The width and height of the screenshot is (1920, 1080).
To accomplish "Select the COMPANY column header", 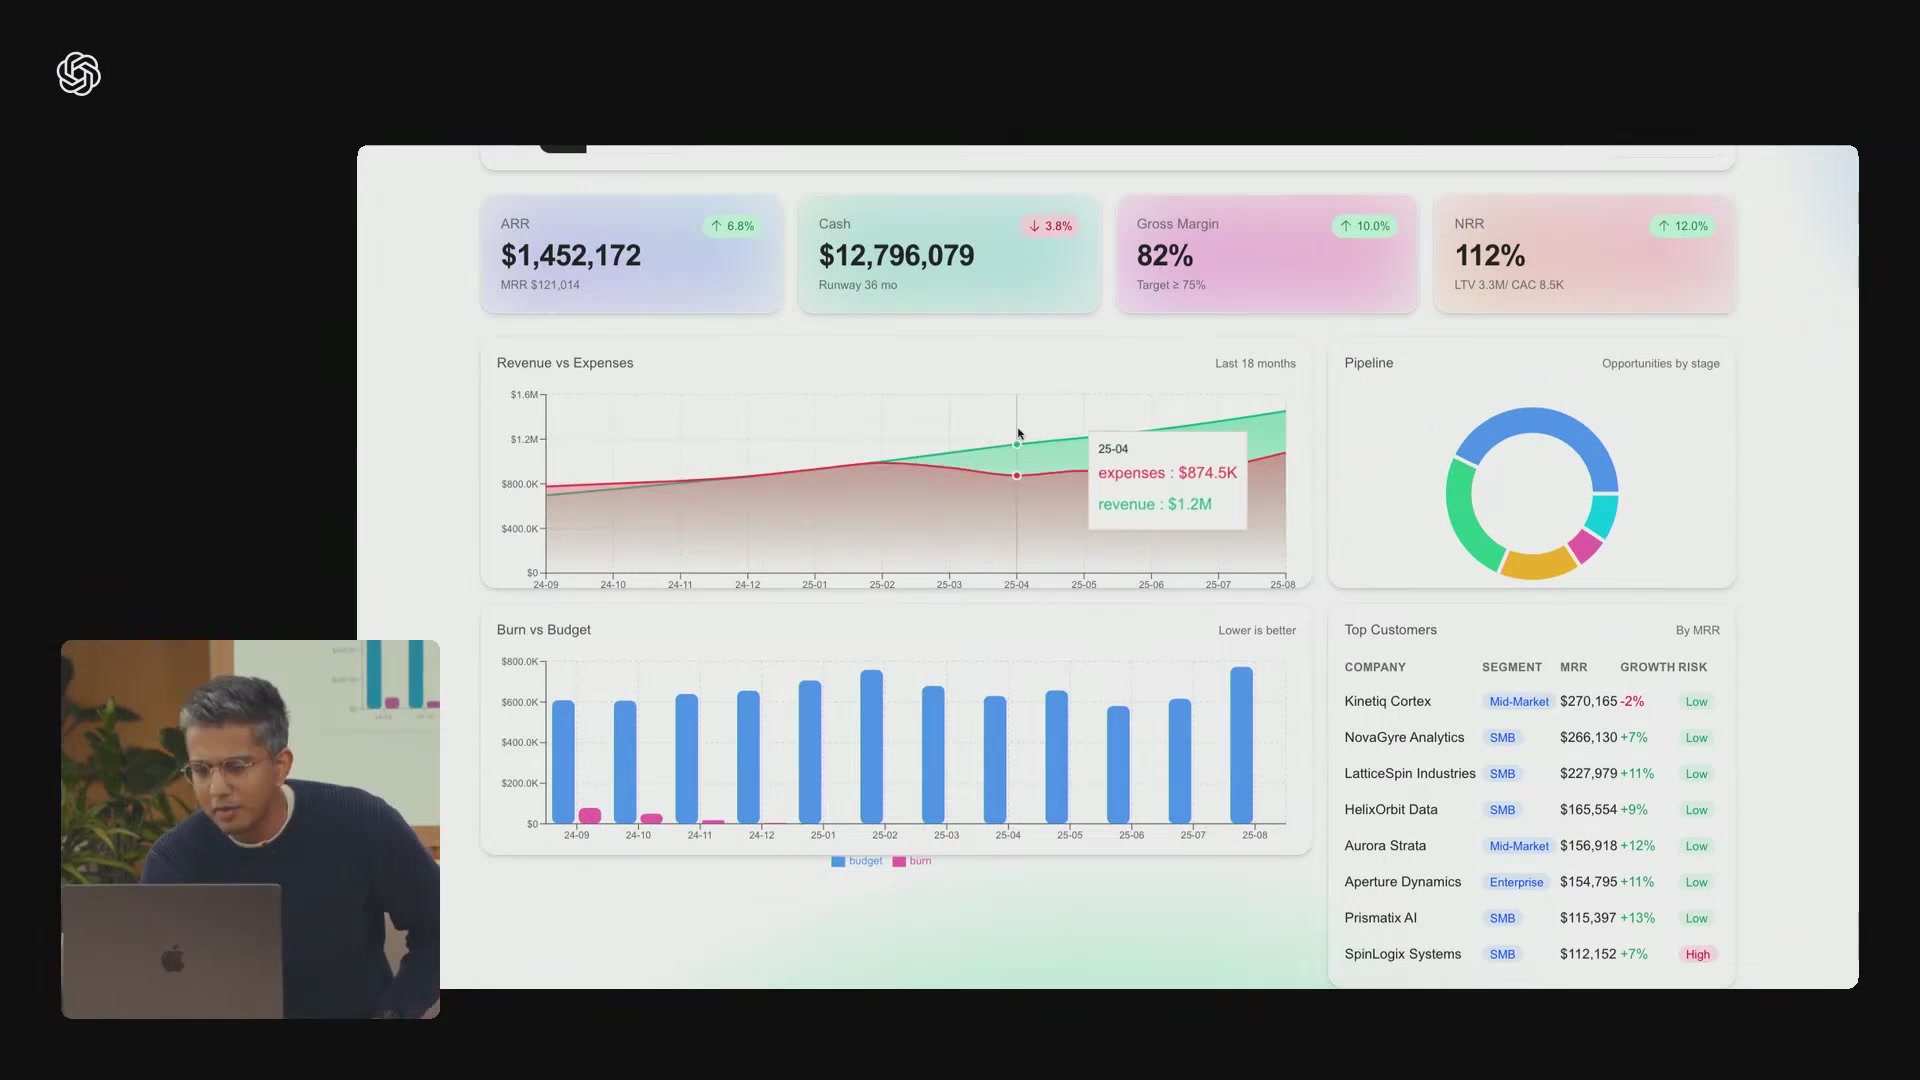I will click(1374, 667).
